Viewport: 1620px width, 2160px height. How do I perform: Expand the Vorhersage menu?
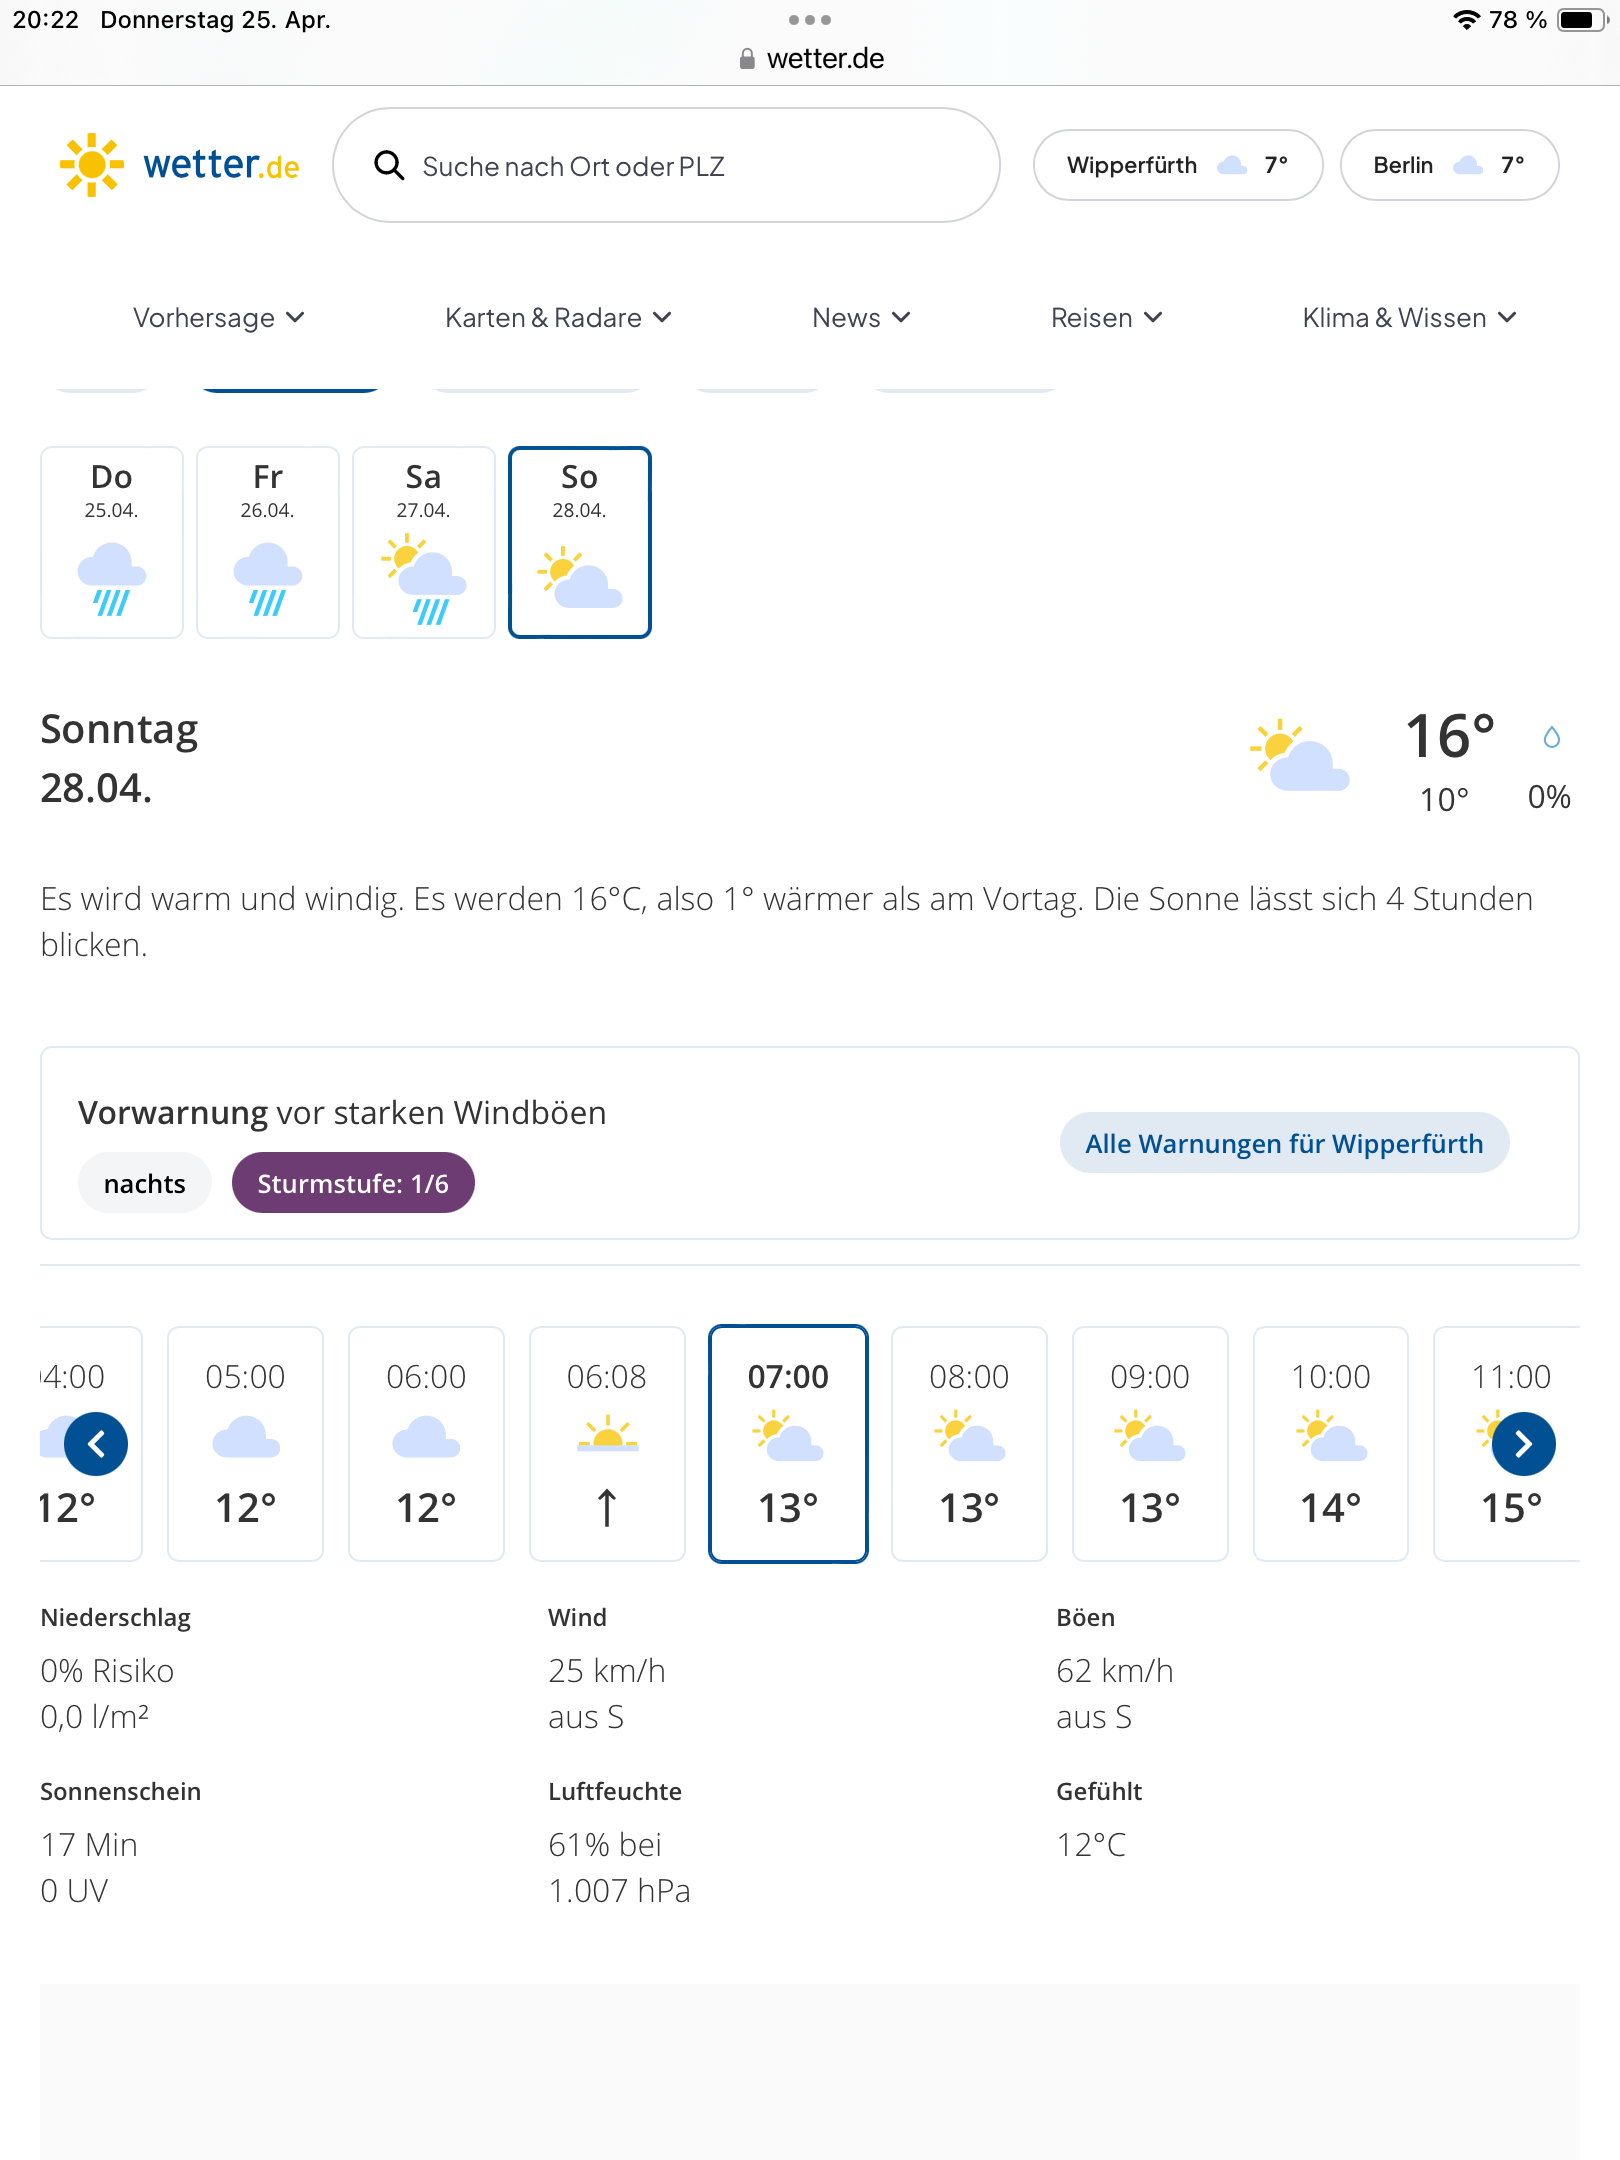218,318
